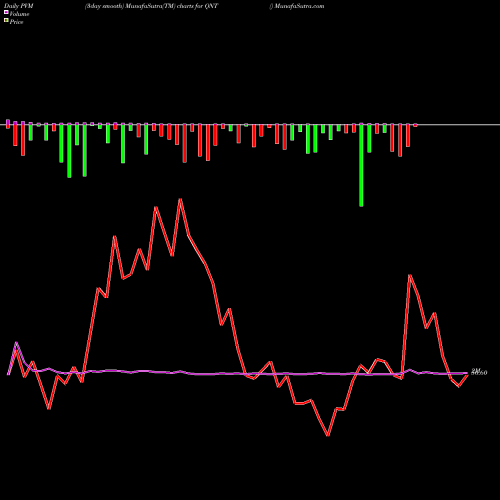Click the longest green bar in left cluster
Screen dimensions: 500x500
(x=69, y=151)
